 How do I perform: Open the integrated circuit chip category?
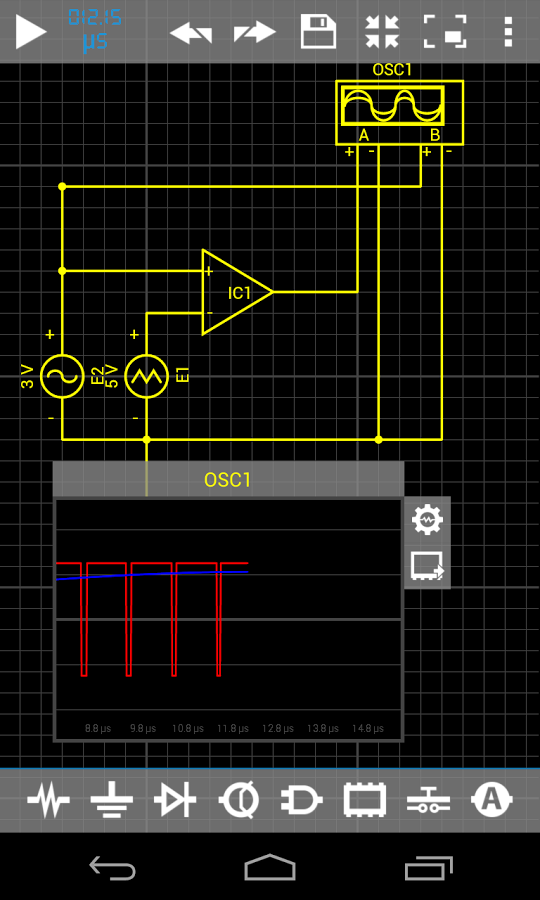pos(365,799)
